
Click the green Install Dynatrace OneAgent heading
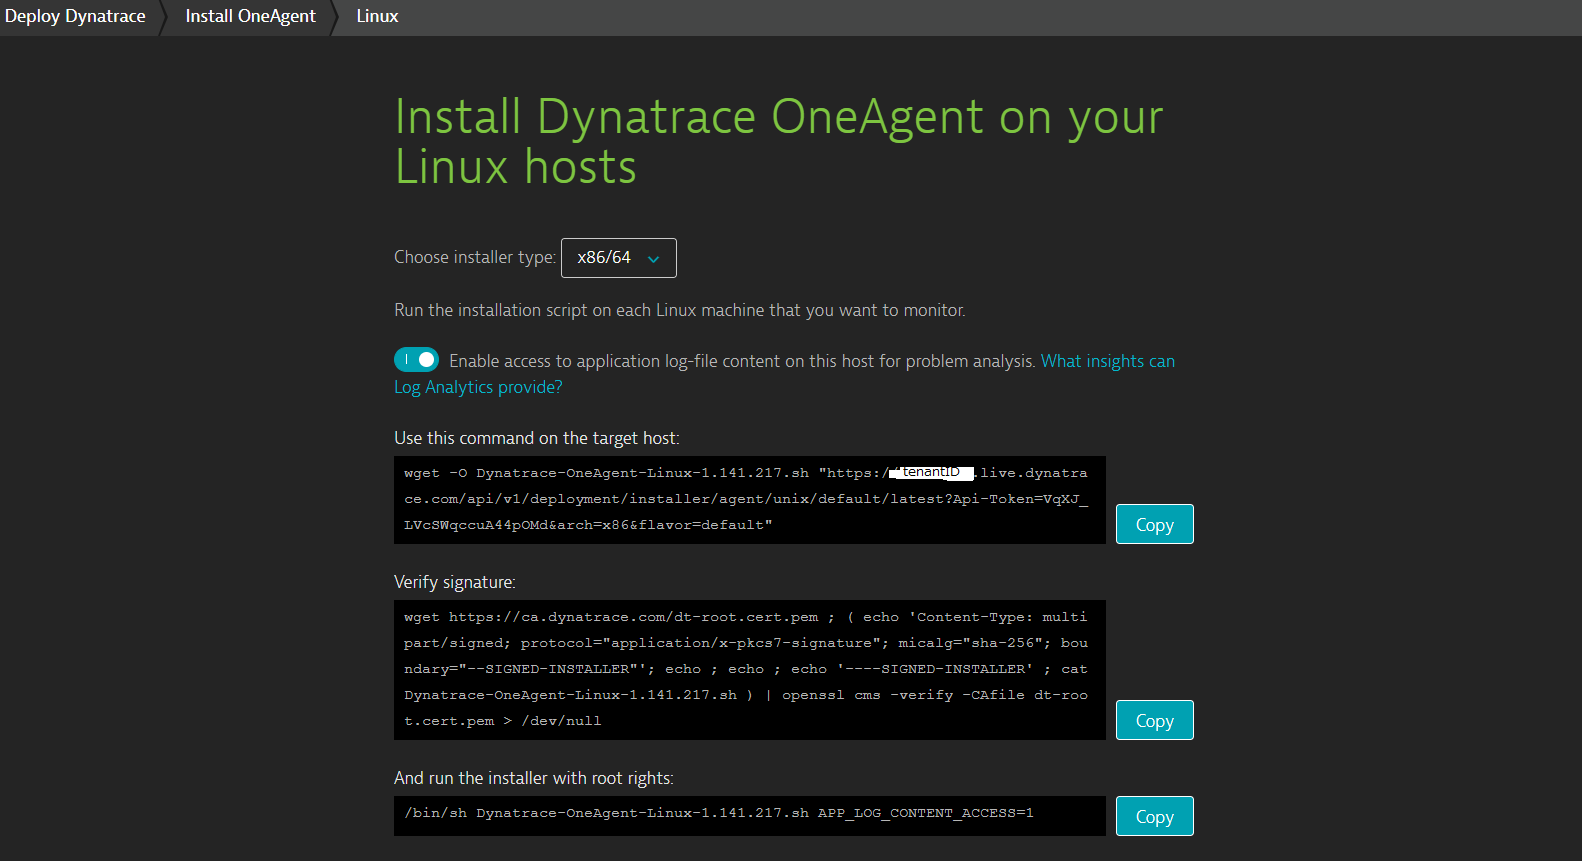[778, 142]
